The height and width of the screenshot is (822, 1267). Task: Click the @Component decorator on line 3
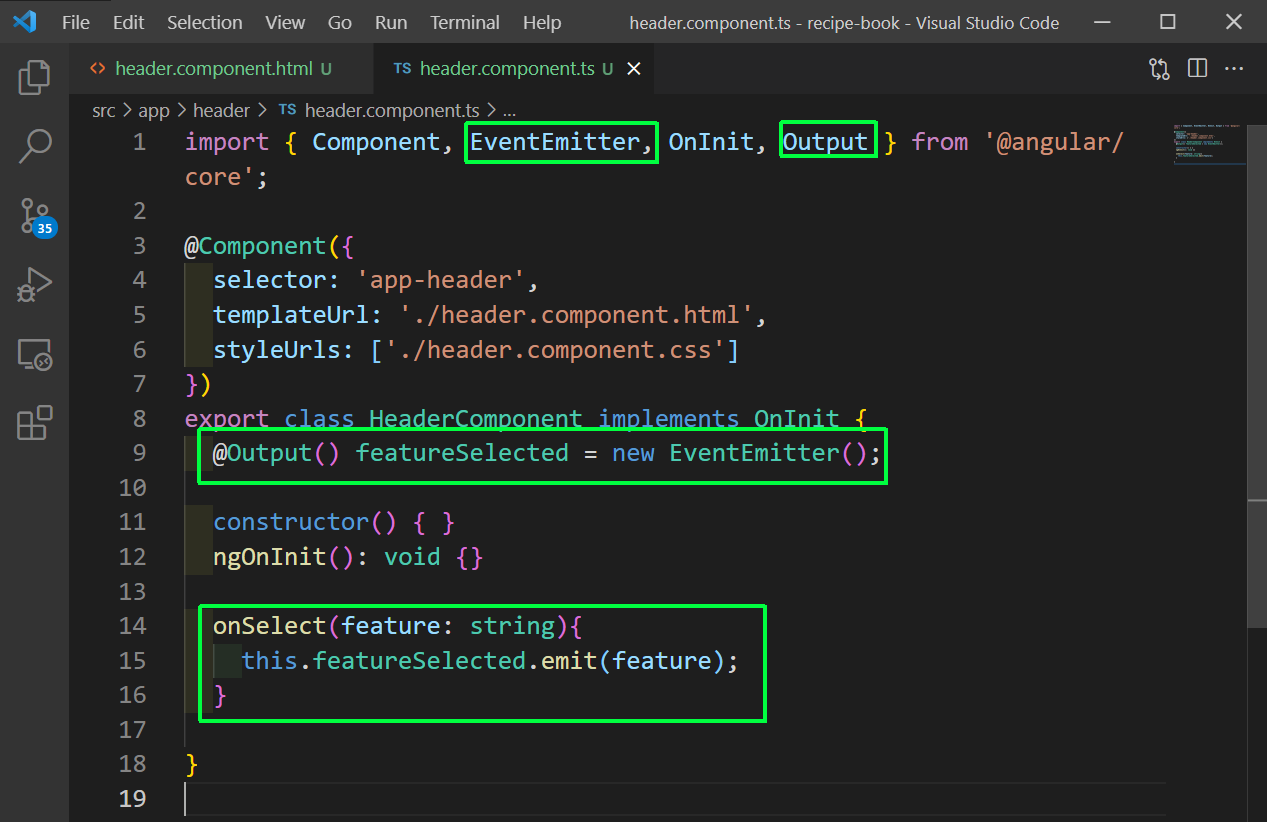coord(255,246)
